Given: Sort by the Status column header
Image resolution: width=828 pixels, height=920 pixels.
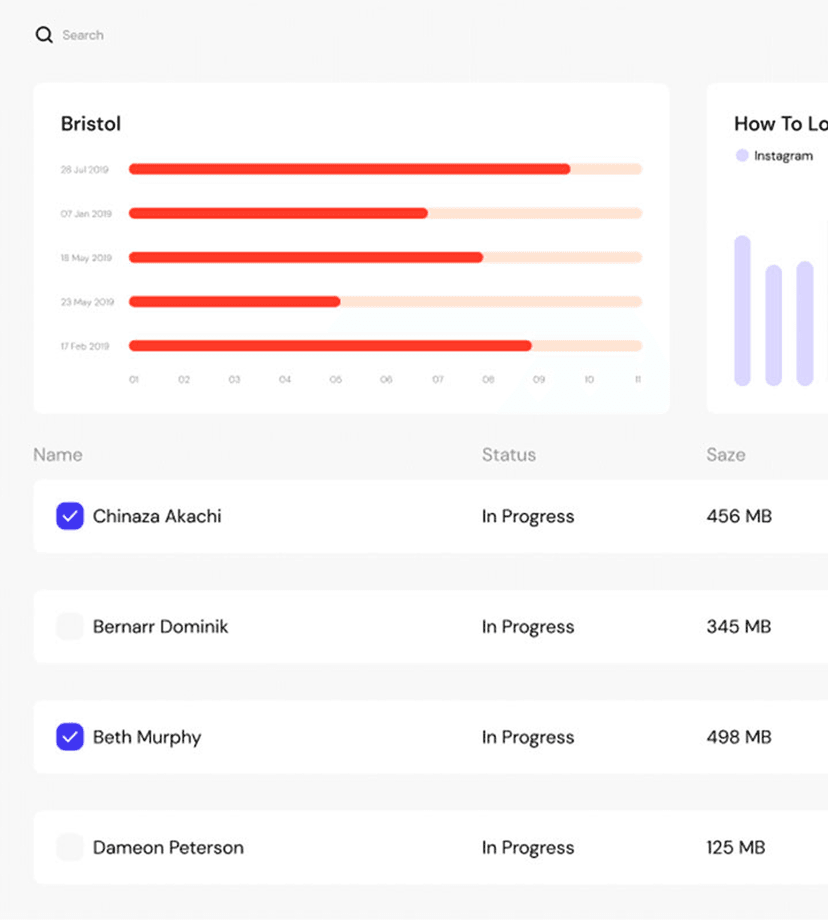Looking at the screenshot, I should pyautogui.click(x=508, y=455).
